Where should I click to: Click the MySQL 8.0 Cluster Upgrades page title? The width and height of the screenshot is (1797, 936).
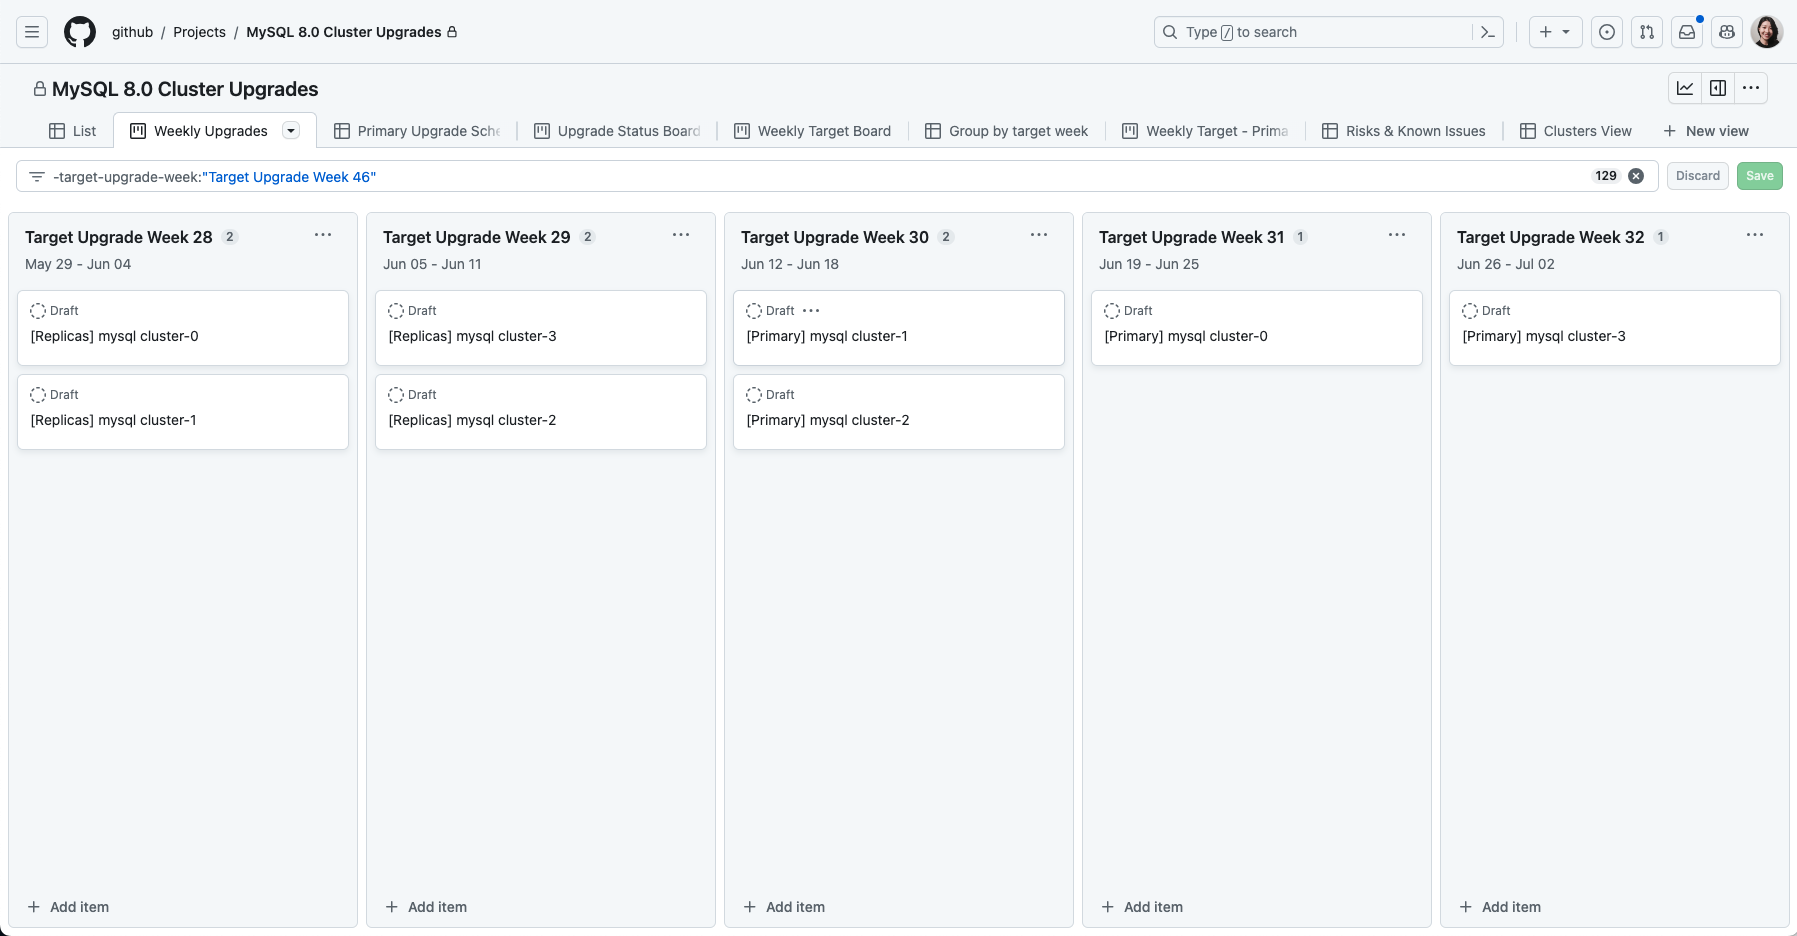(x=185, y=89)
